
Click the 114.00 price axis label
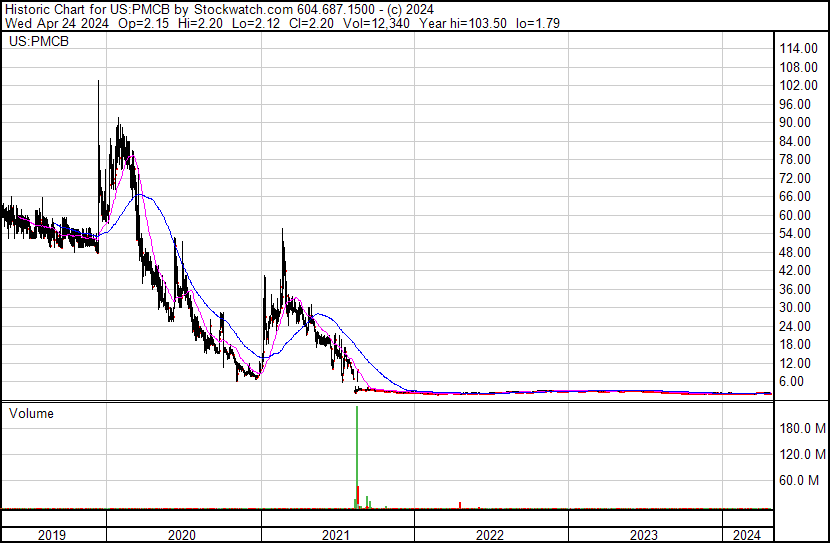pos(800,49)
